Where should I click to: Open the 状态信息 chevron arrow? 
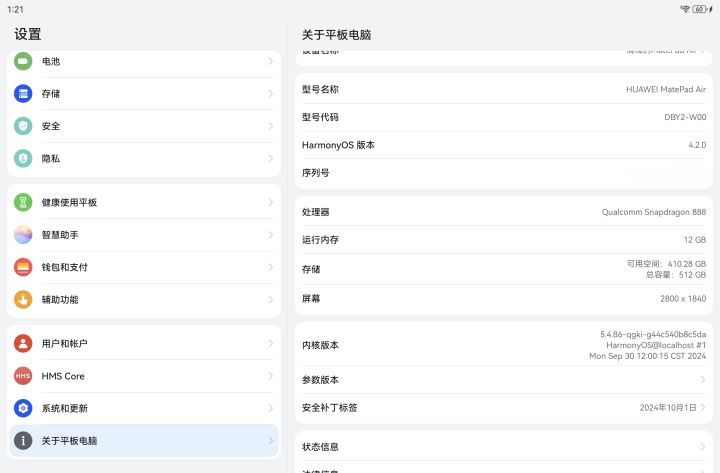pos(703,447)
